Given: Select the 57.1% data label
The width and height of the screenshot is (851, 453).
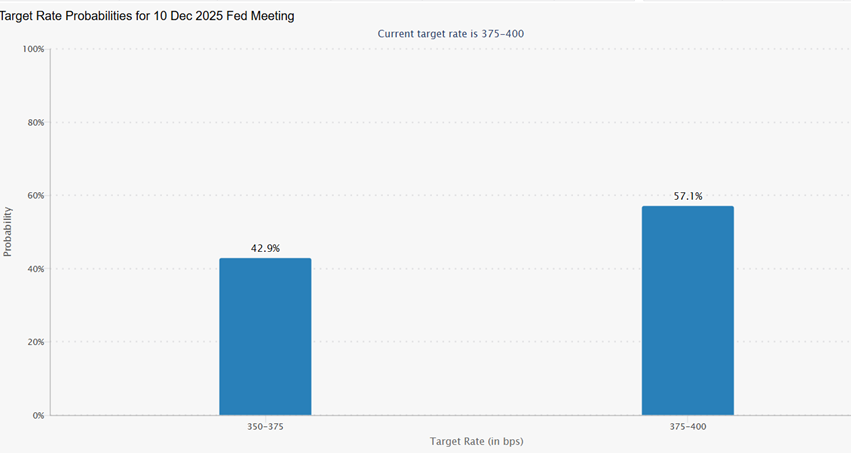Looking at the screenshot, I should 687,196.
